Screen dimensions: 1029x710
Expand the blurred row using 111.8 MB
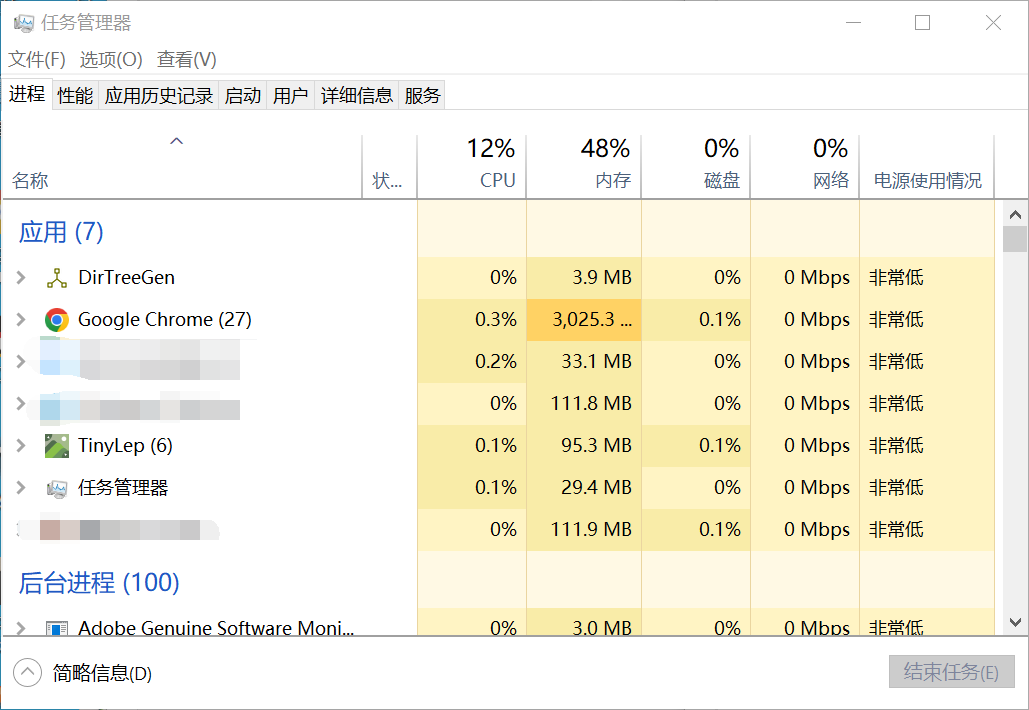(21, 404)
